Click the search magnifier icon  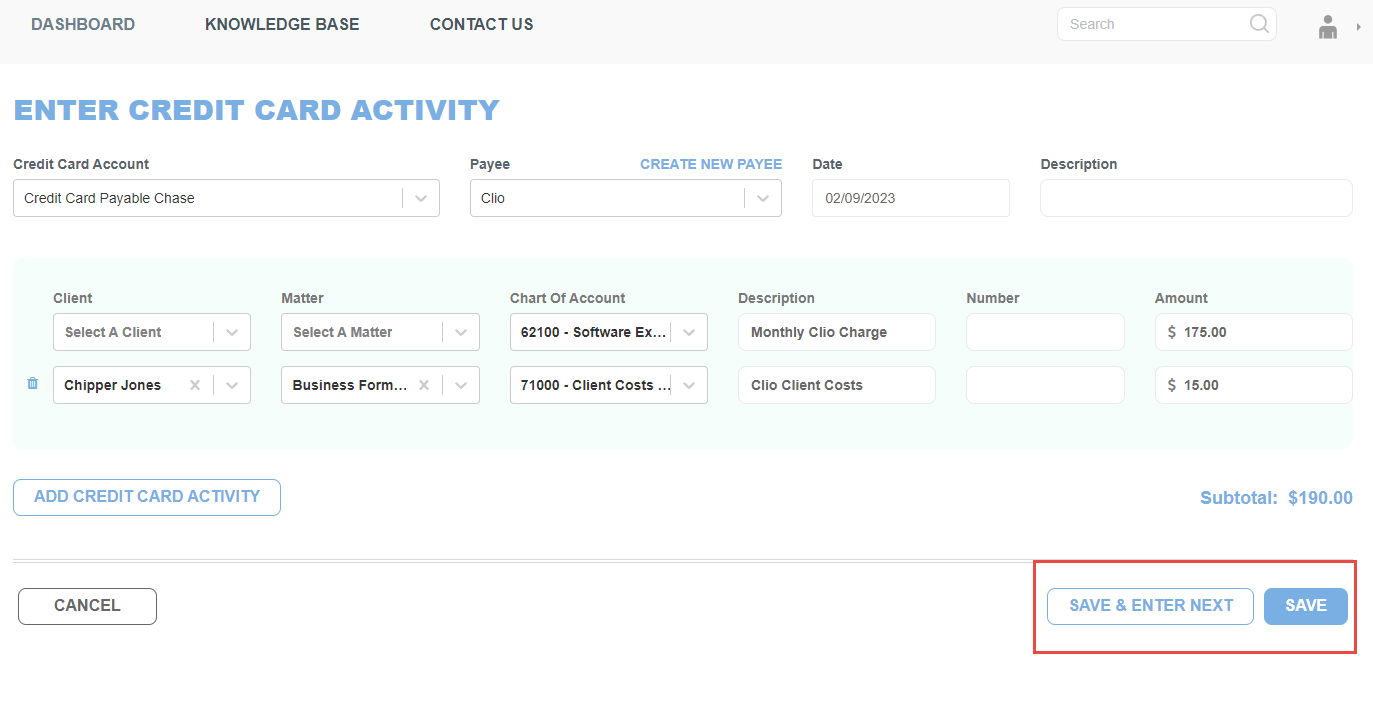(x=1259, y=24)
